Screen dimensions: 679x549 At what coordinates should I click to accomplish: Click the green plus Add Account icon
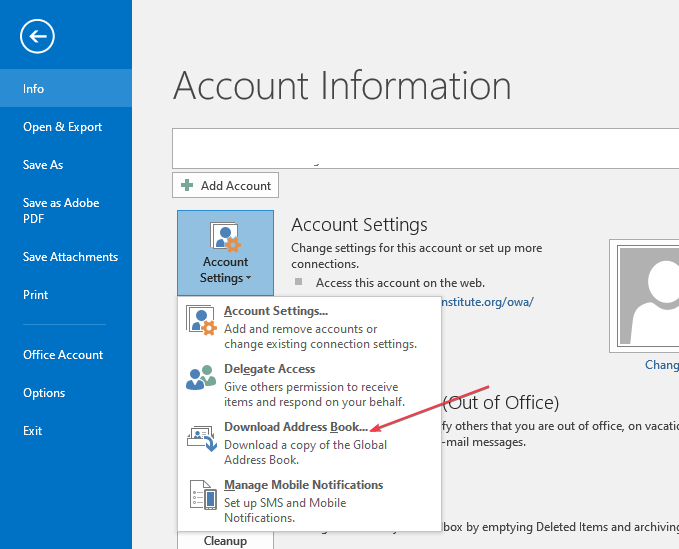click(187, 185)
